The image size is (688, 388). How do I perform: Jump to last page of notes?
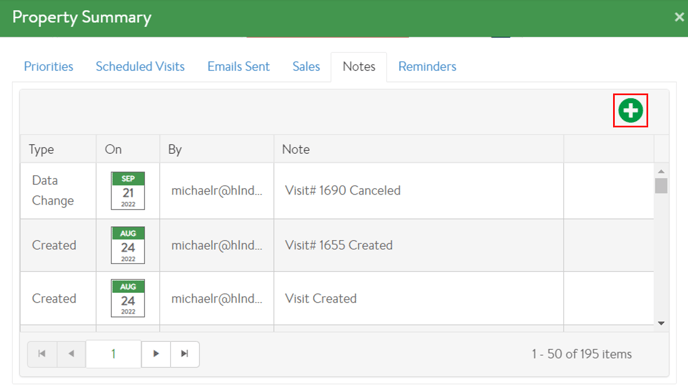(x=185, y=354)
